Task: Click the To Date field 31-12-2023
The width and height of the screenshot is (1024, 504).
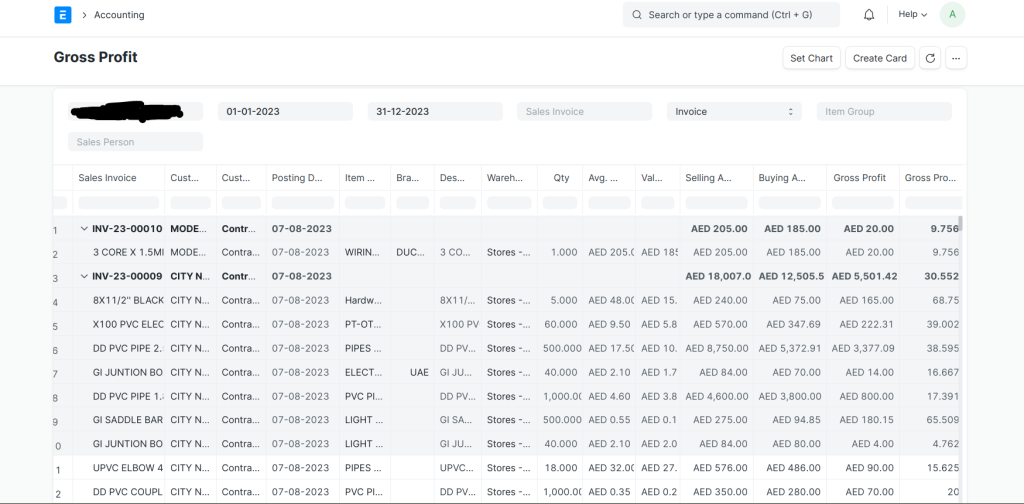Action: click(435, 112)
